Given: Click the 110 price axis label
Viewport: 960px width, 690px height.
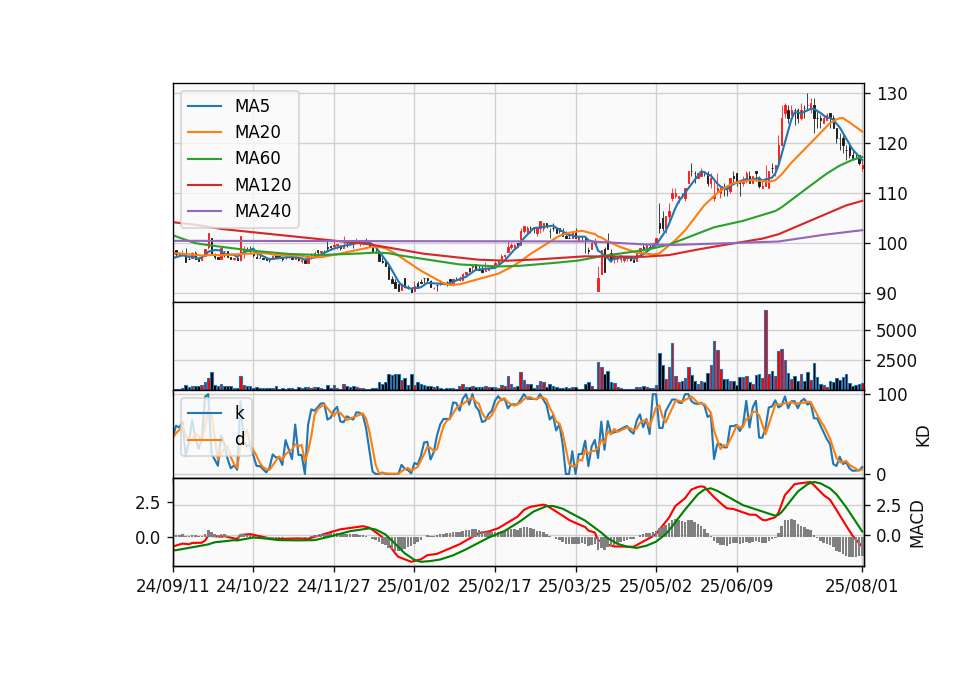Looking at the screenshot, I should click(892, 195).
